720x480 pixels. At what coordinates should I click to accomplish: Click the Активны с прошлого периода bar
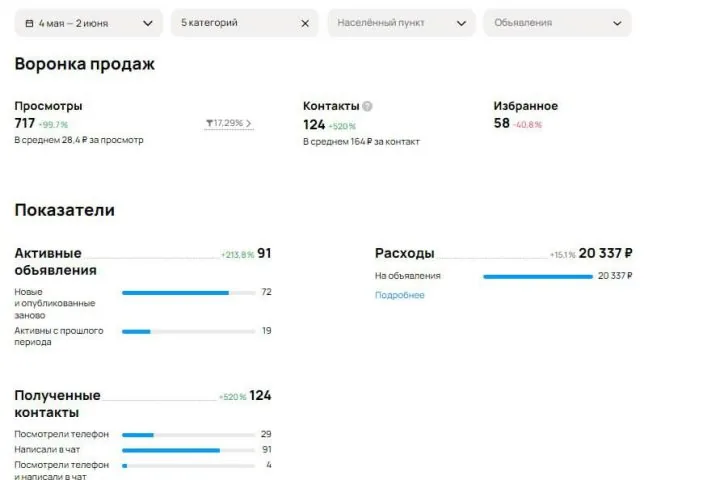point(189,332)
